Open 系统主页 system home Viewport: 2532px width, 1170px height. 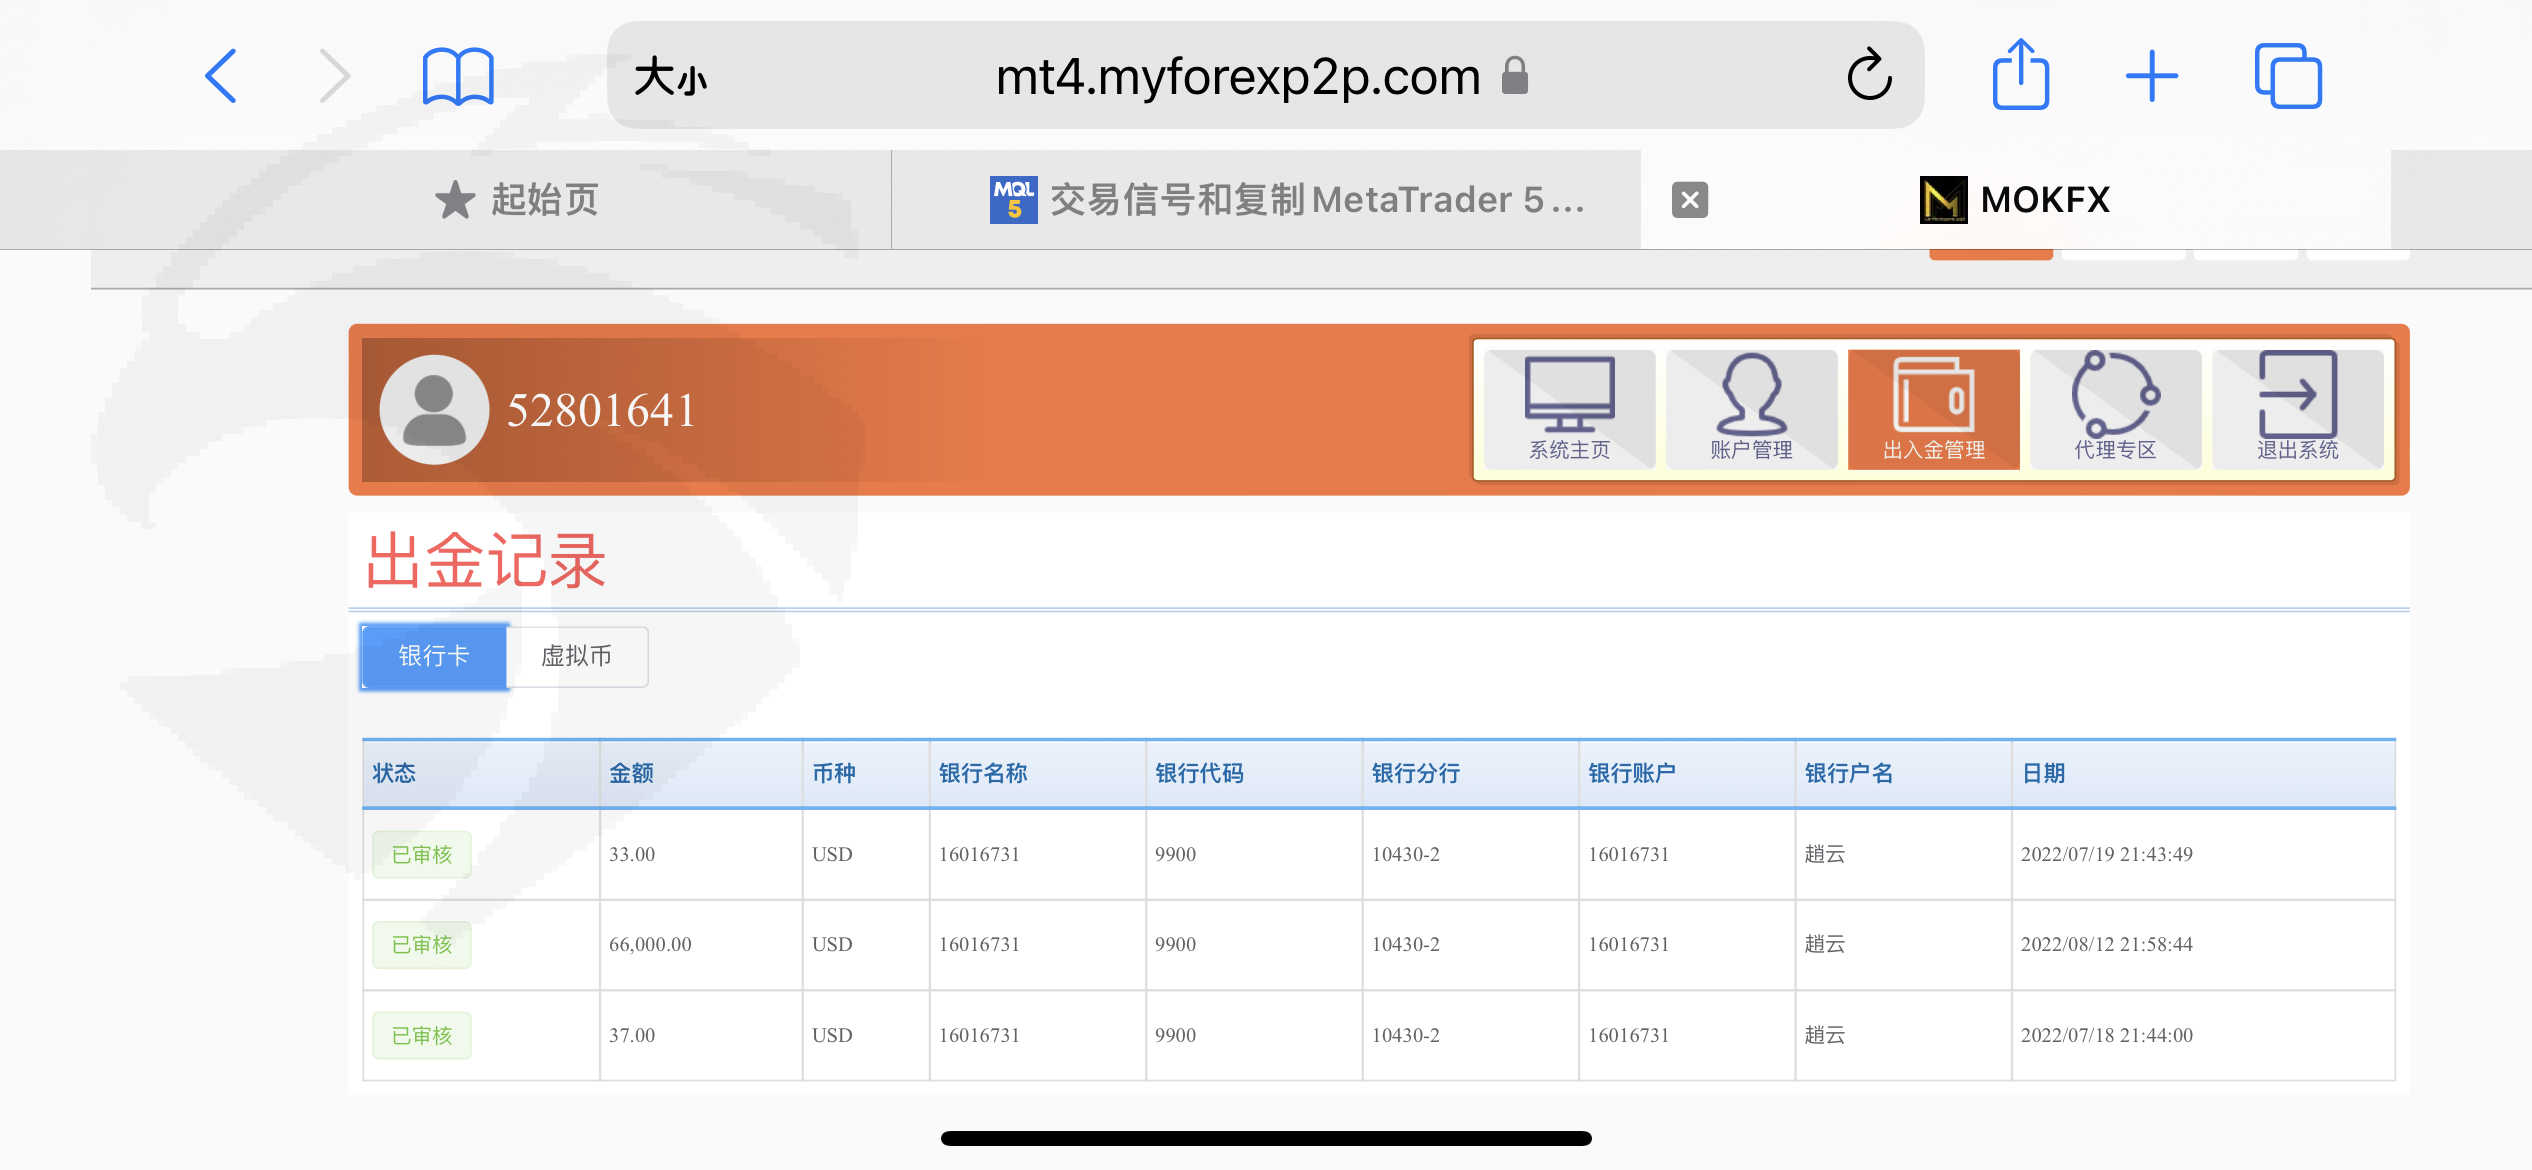1569,409
